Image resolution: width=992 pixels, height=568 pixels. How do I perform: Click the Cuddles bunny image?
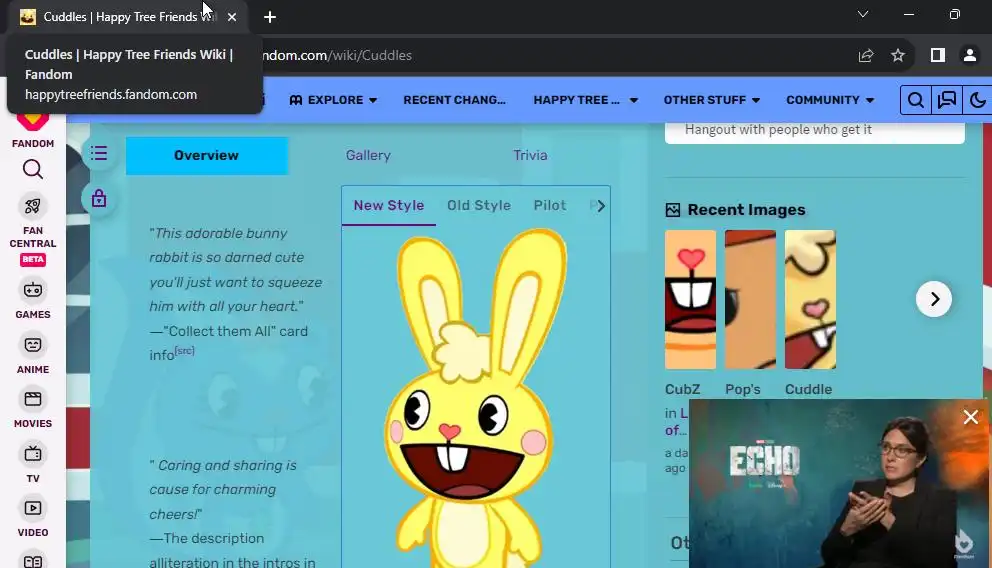[475, 397]
